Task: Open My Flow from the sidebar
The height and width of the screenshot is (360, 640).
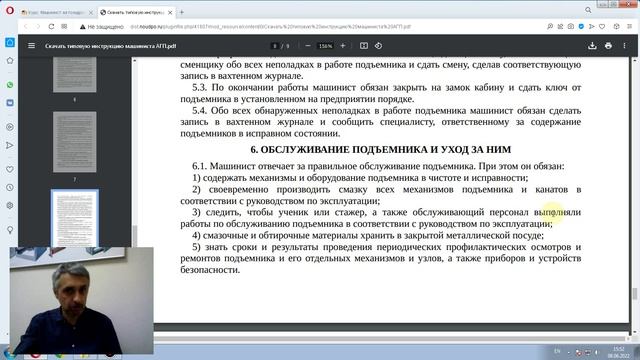Action: point(10,145)
